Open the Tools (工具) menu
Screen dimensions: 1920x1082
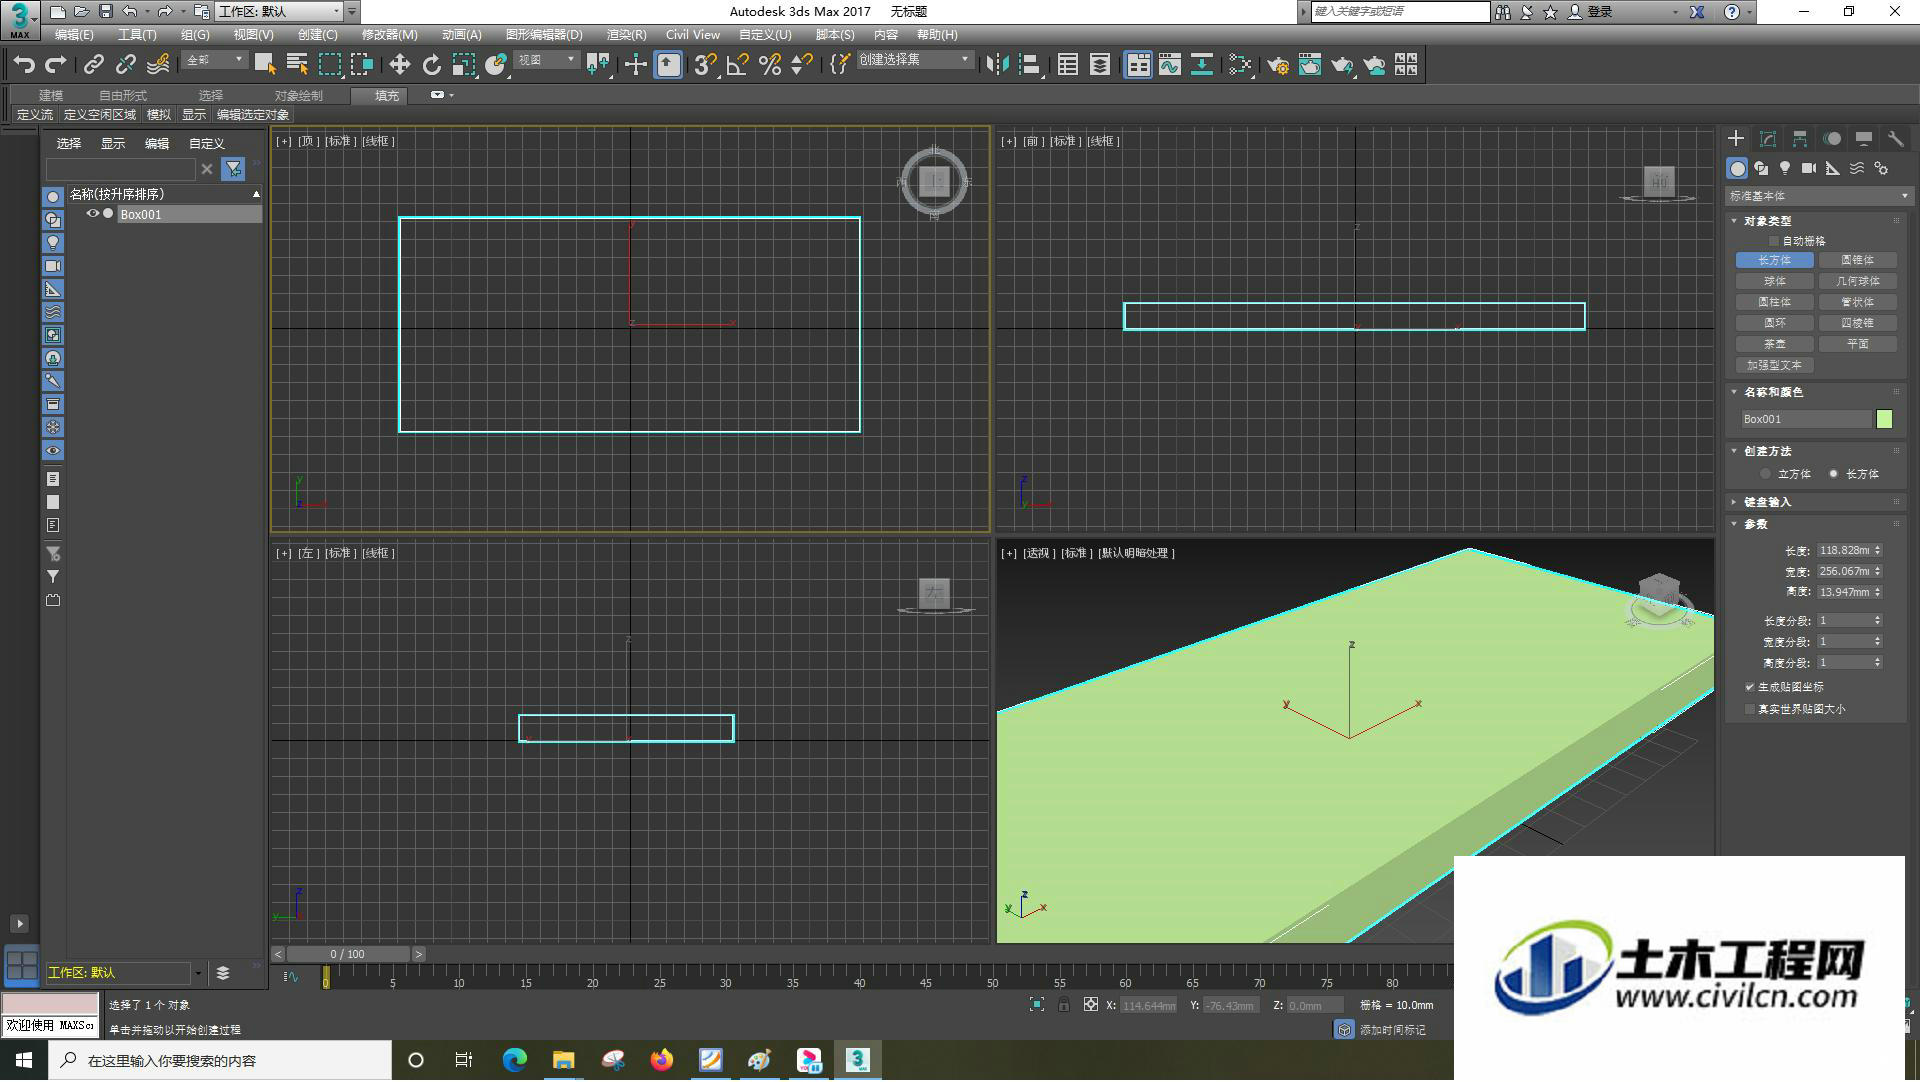coord(137,35)
